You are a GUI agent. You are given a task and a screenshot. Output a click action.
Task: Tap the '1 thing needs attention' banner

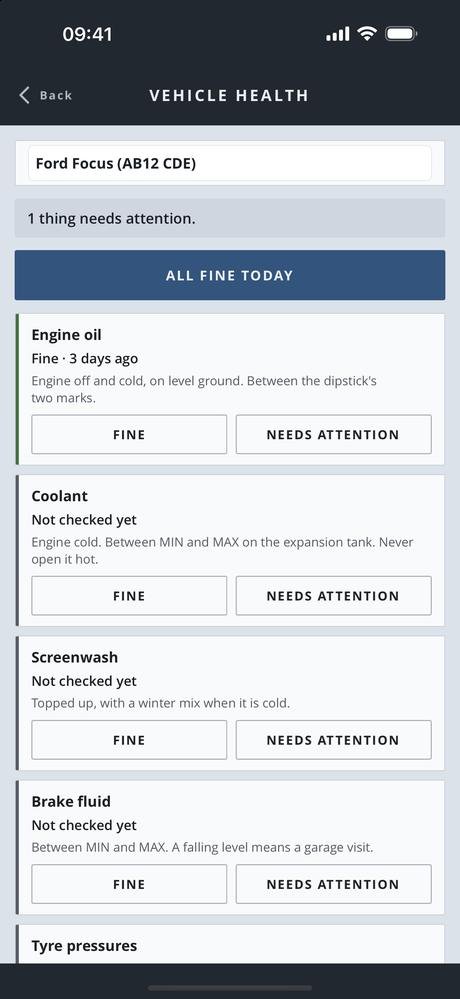click(229, 219)
